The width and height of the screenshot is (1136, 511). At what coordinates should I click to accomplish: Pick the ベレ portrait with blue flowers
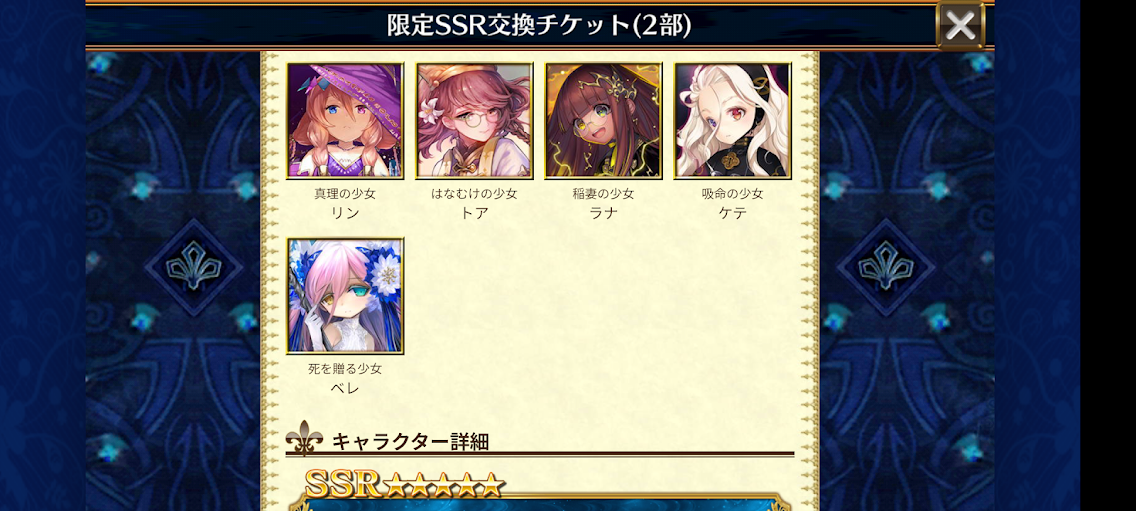pyautogui.click(x=345, y=296)
